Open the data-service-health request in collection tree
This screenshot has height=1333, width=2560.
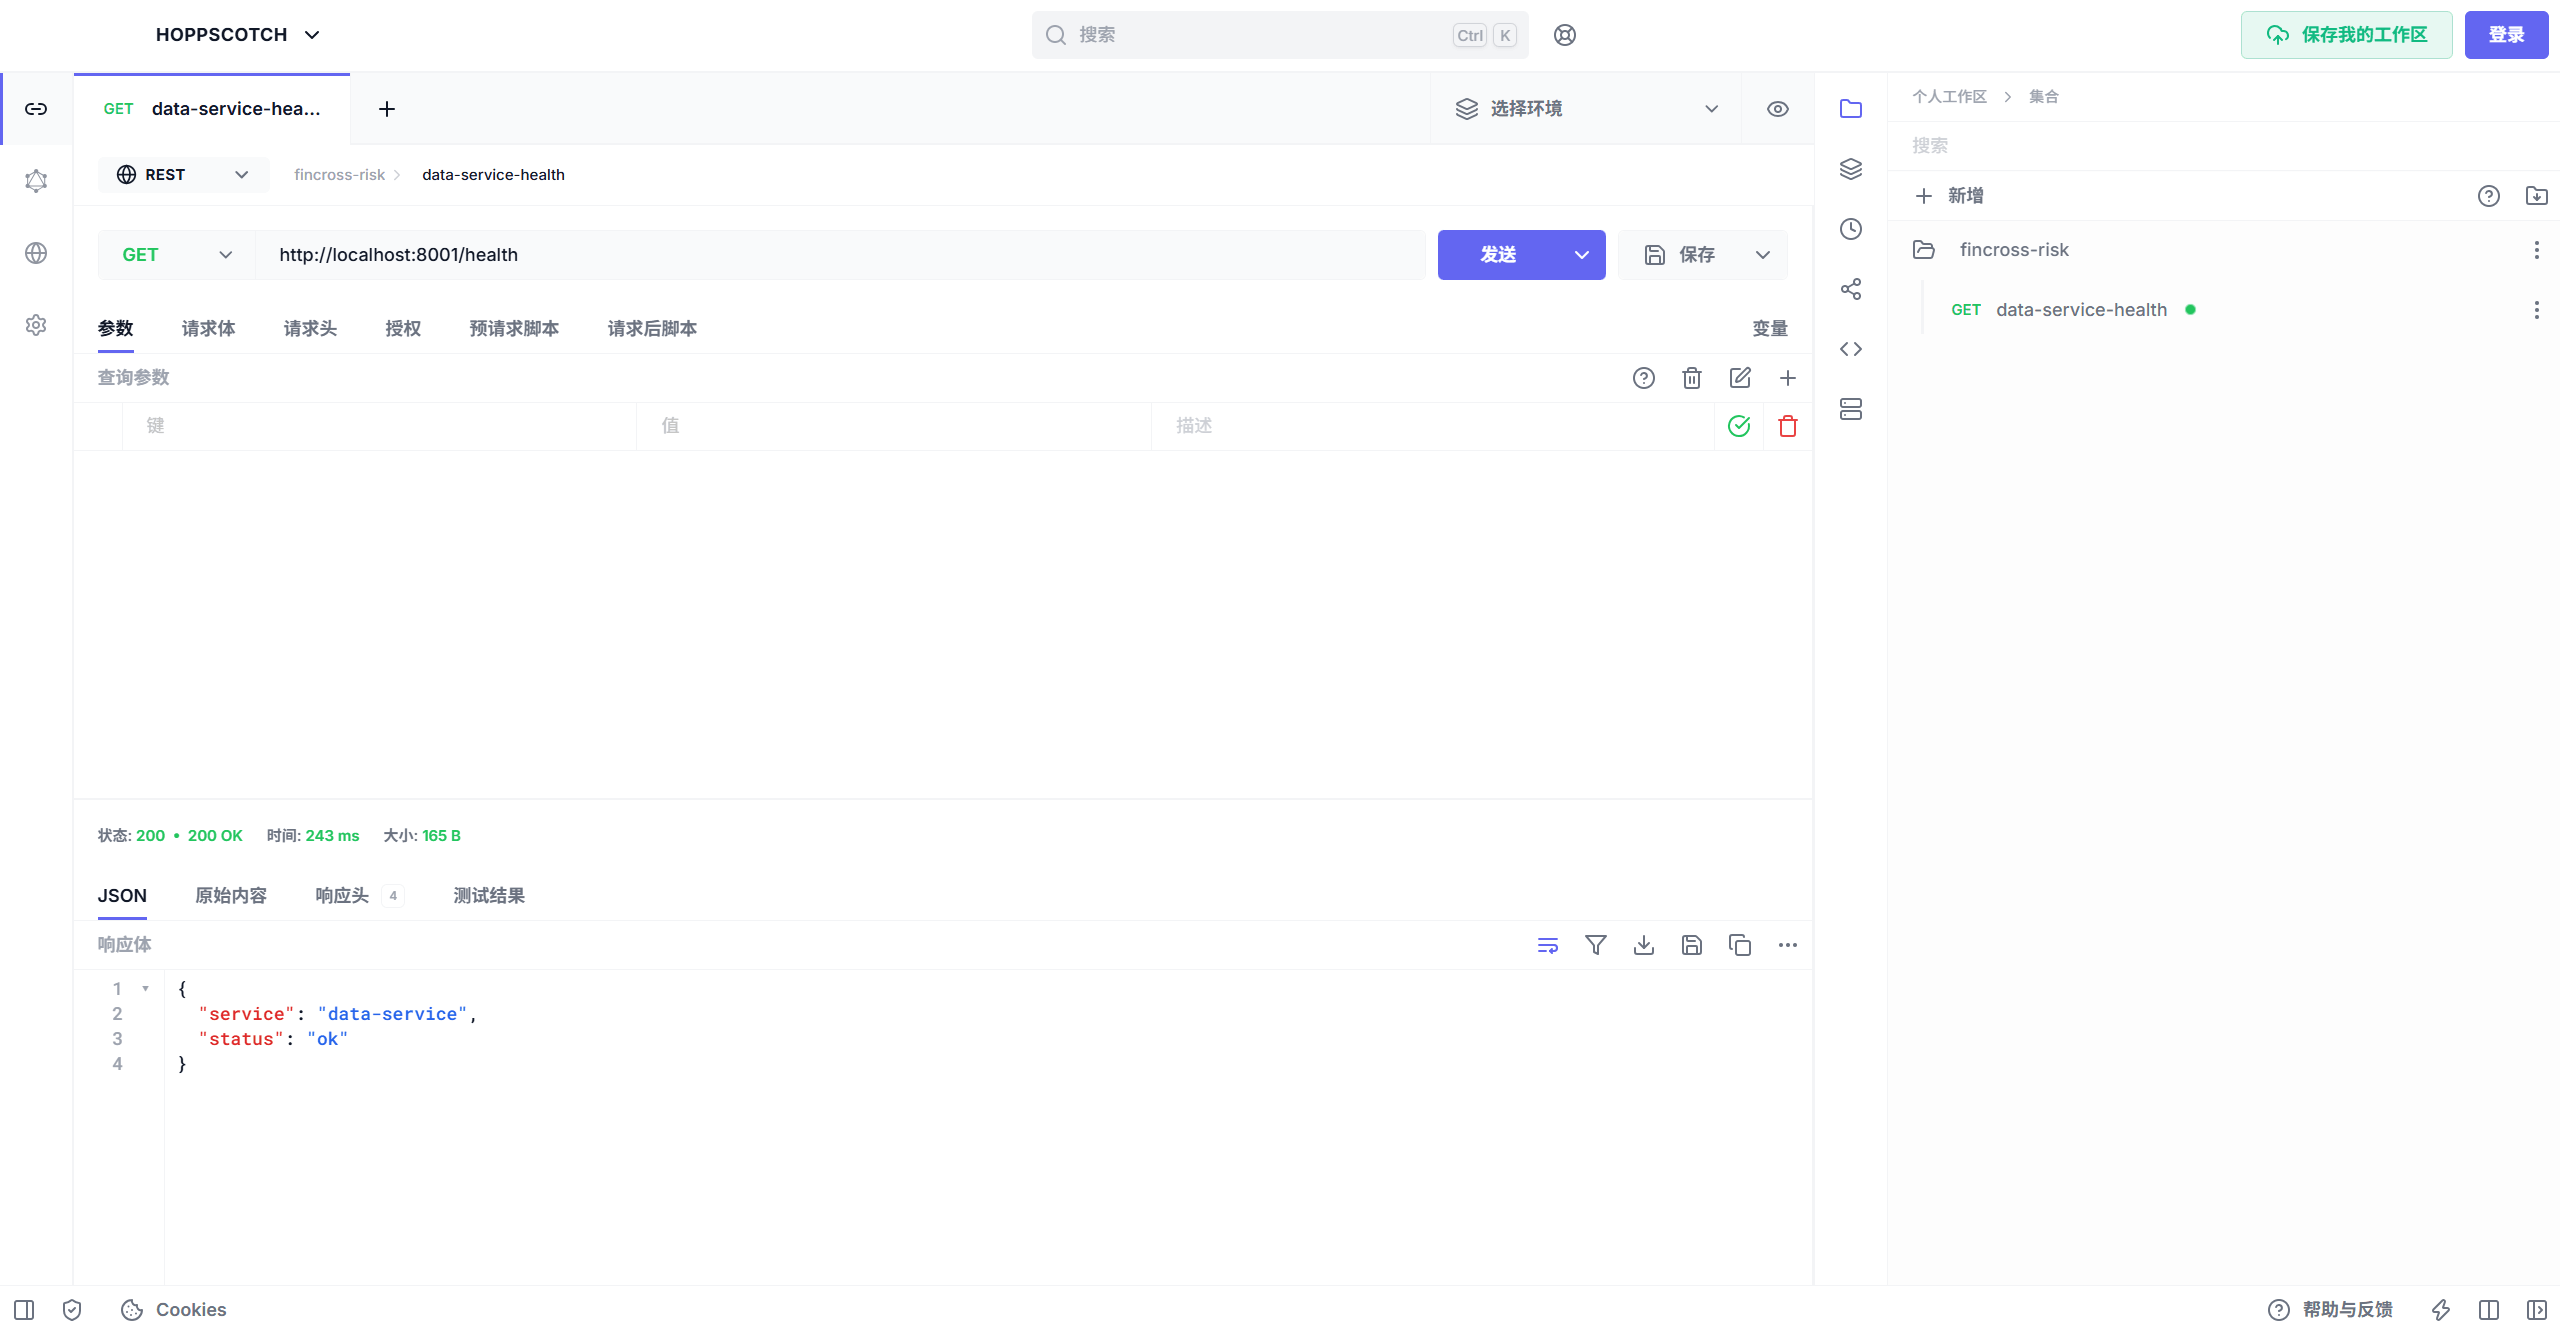2081,310
